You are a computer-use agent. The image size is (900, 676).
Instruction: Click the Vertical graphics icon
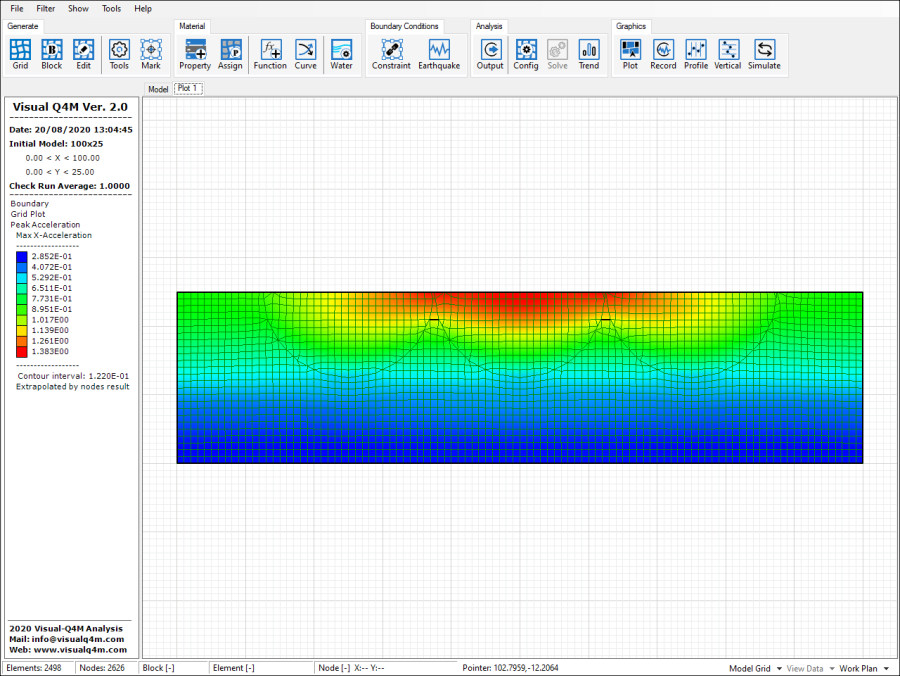(728, 55)
